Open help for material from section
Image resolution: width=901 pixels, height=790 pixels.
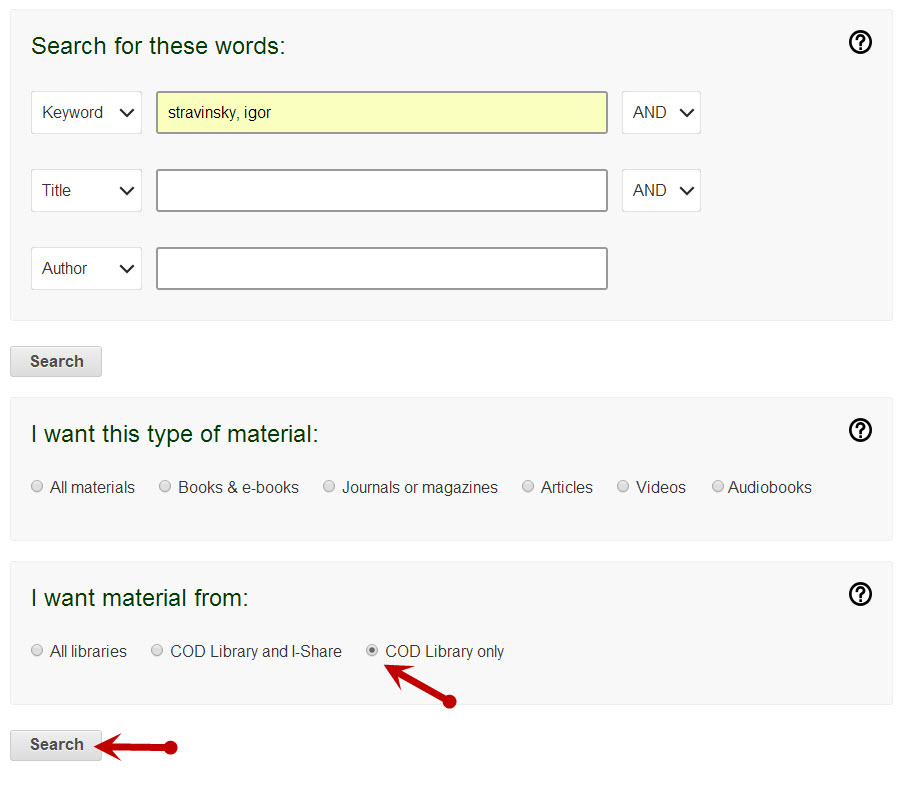pos(860,594)
